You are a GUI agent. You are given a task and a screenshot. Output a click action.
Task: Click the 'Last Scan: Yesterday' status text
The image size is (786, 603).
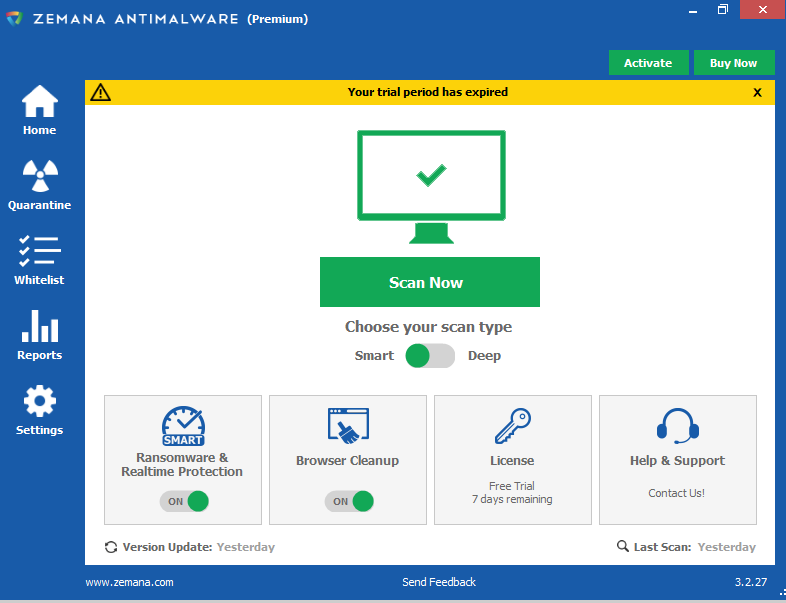[695, 547]
